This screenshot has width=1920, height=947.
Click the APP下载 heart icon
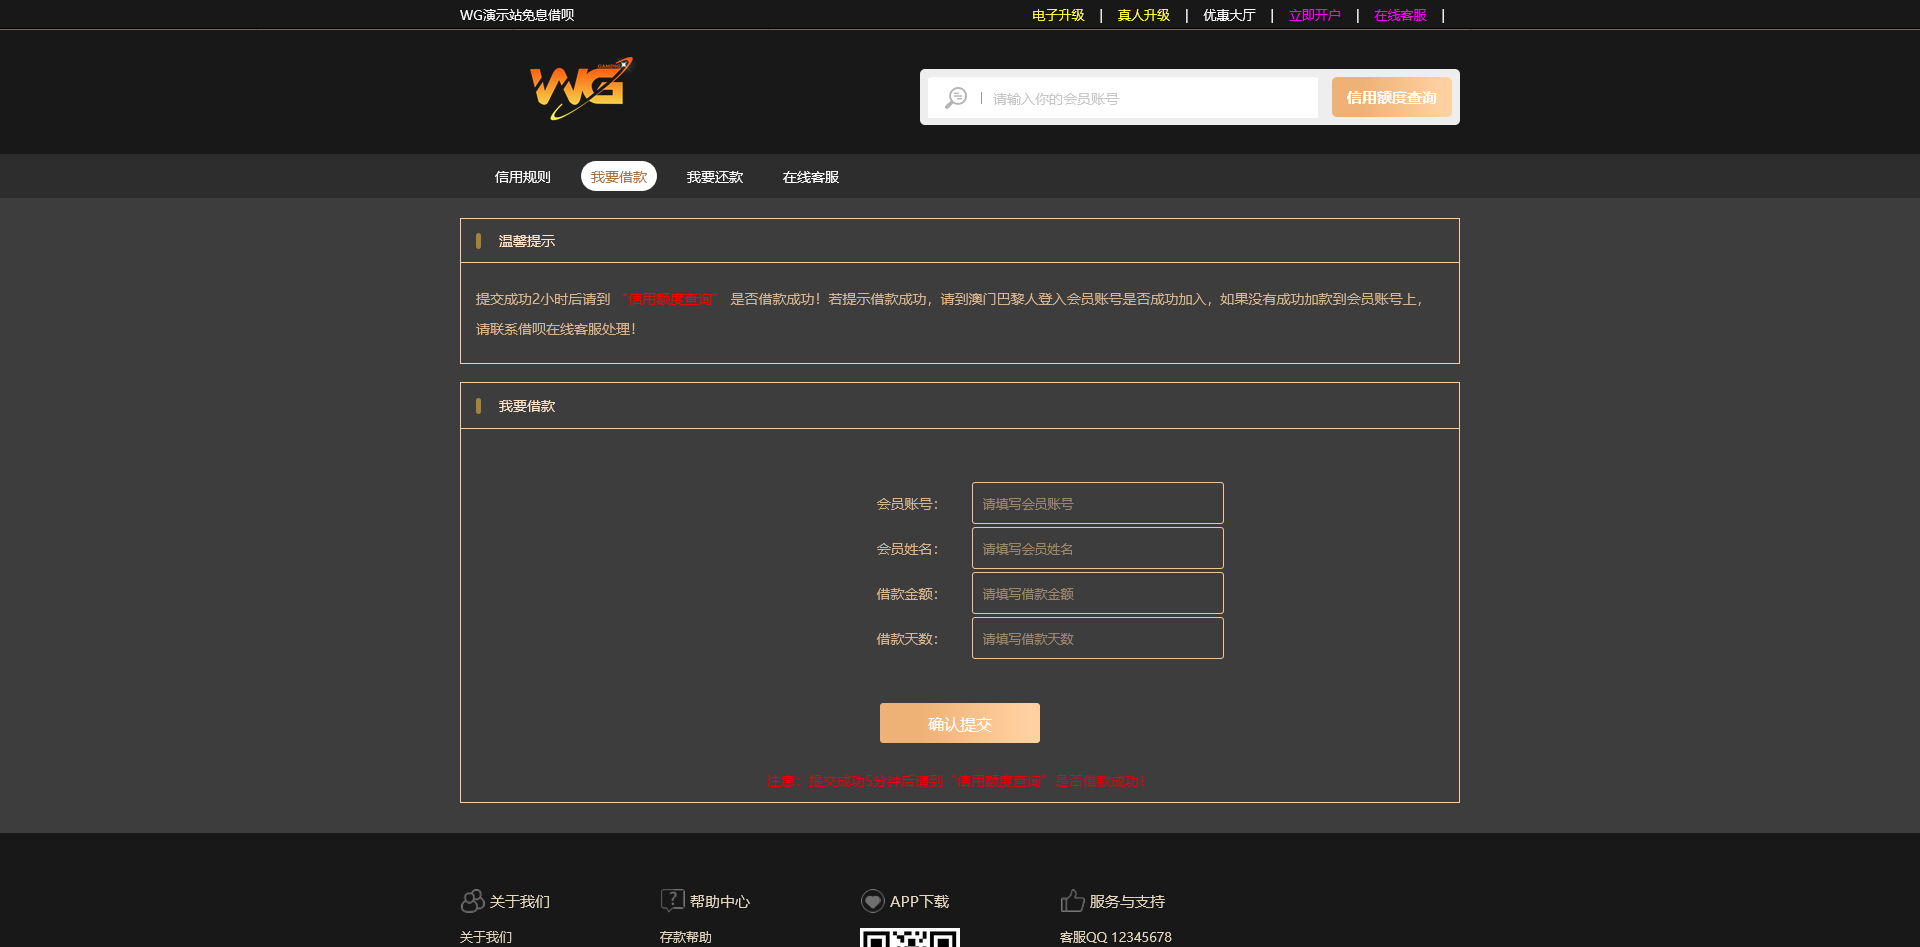(x=872, y=901)
